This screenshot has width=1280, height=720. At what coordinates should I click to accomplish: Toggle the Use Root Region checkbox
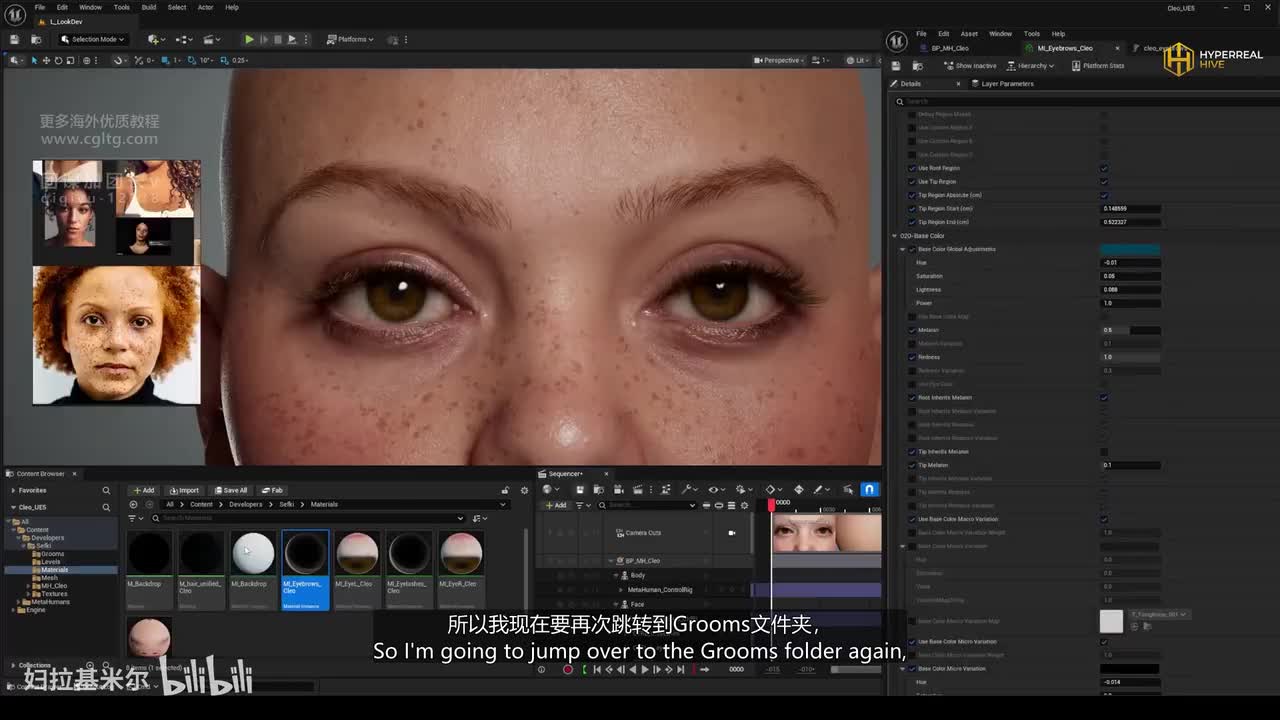coord(1104,168)
